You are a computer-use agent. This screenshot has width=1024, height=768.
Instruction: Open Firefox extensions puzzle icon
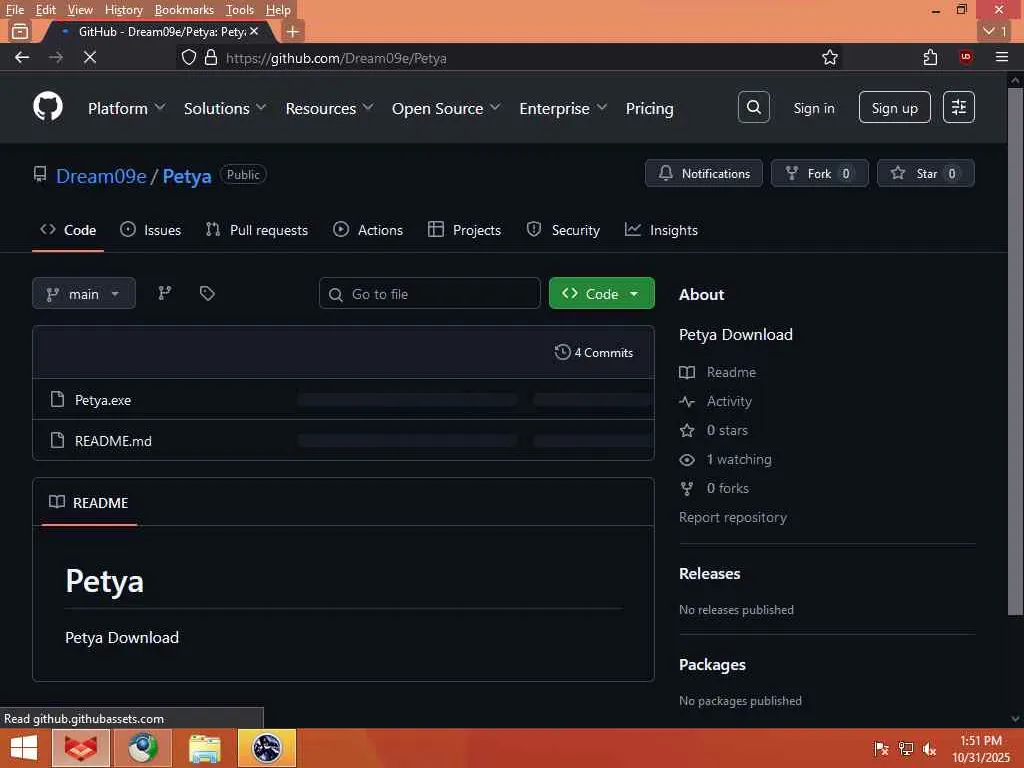click(x=931, y=57)
